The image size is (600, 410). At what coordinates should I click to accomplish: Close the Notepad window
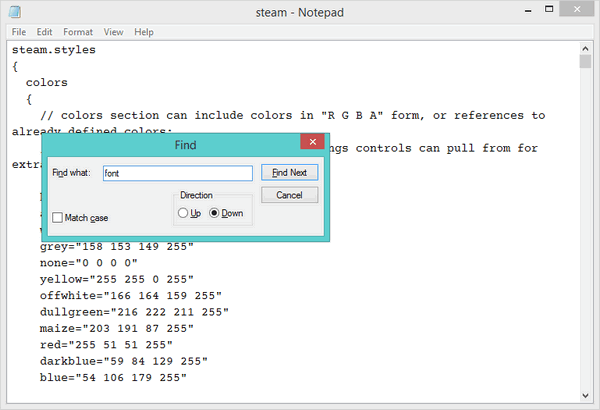point(577,9)
